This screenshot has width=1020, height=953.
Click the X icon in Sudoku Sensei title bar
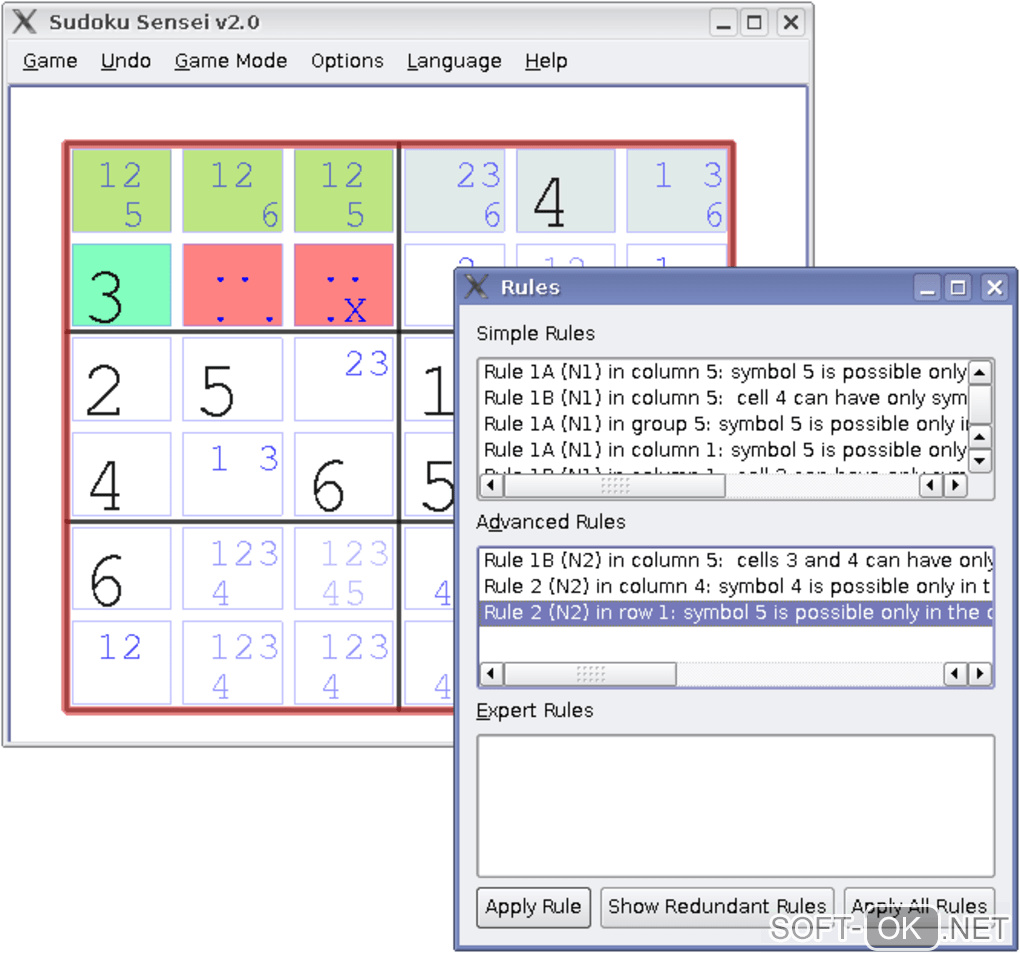(25, 22)
